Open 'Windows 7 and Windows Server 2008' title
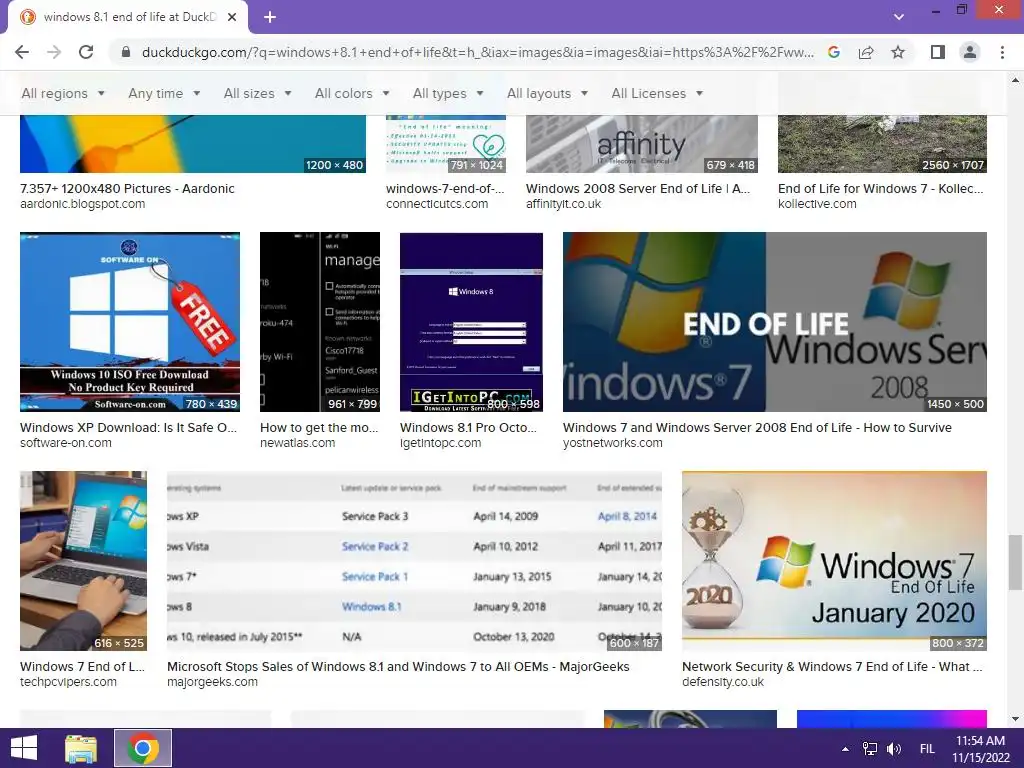The image size is (1024, 768). pos(758,428)
